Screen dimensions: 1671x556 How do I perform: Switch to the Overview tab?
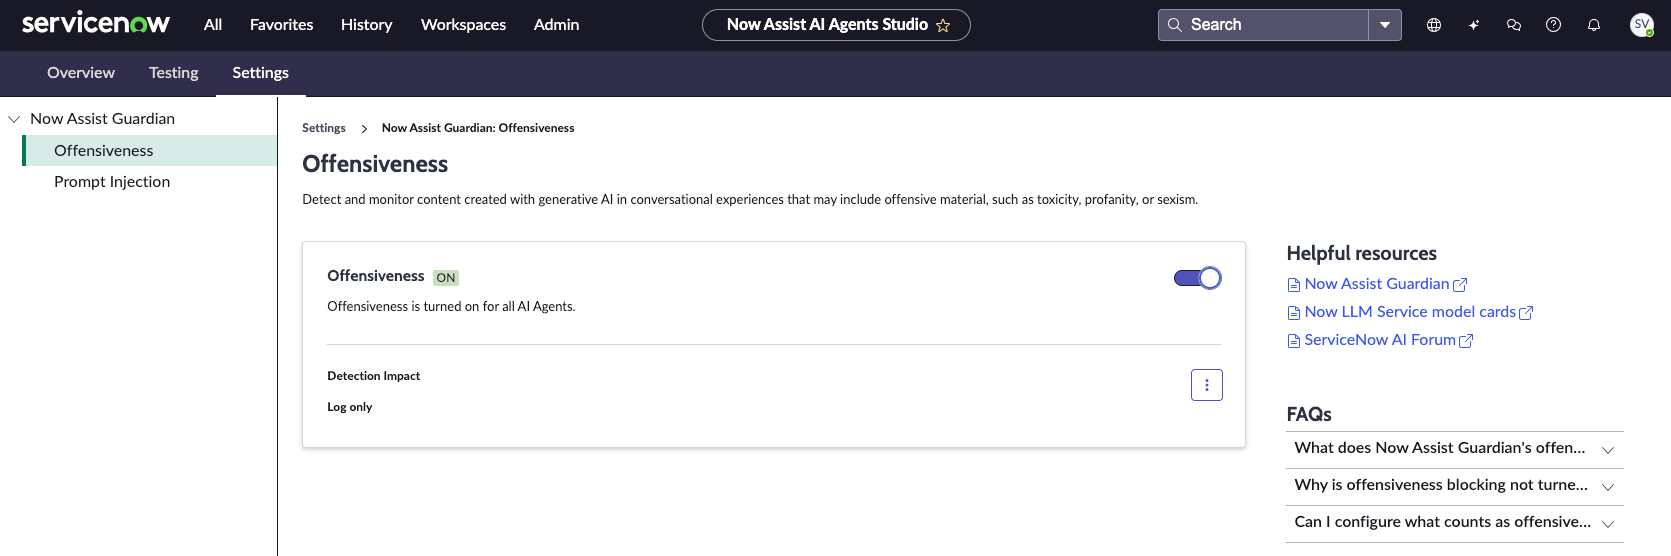coord(81,73)
